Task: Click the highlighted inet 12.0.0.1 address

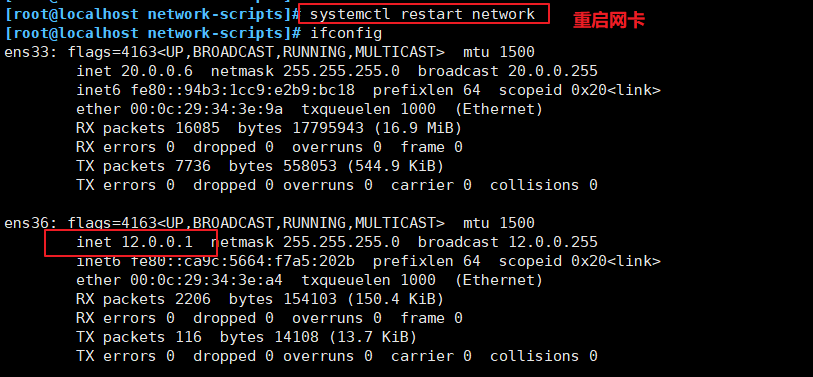Action: 134,242
